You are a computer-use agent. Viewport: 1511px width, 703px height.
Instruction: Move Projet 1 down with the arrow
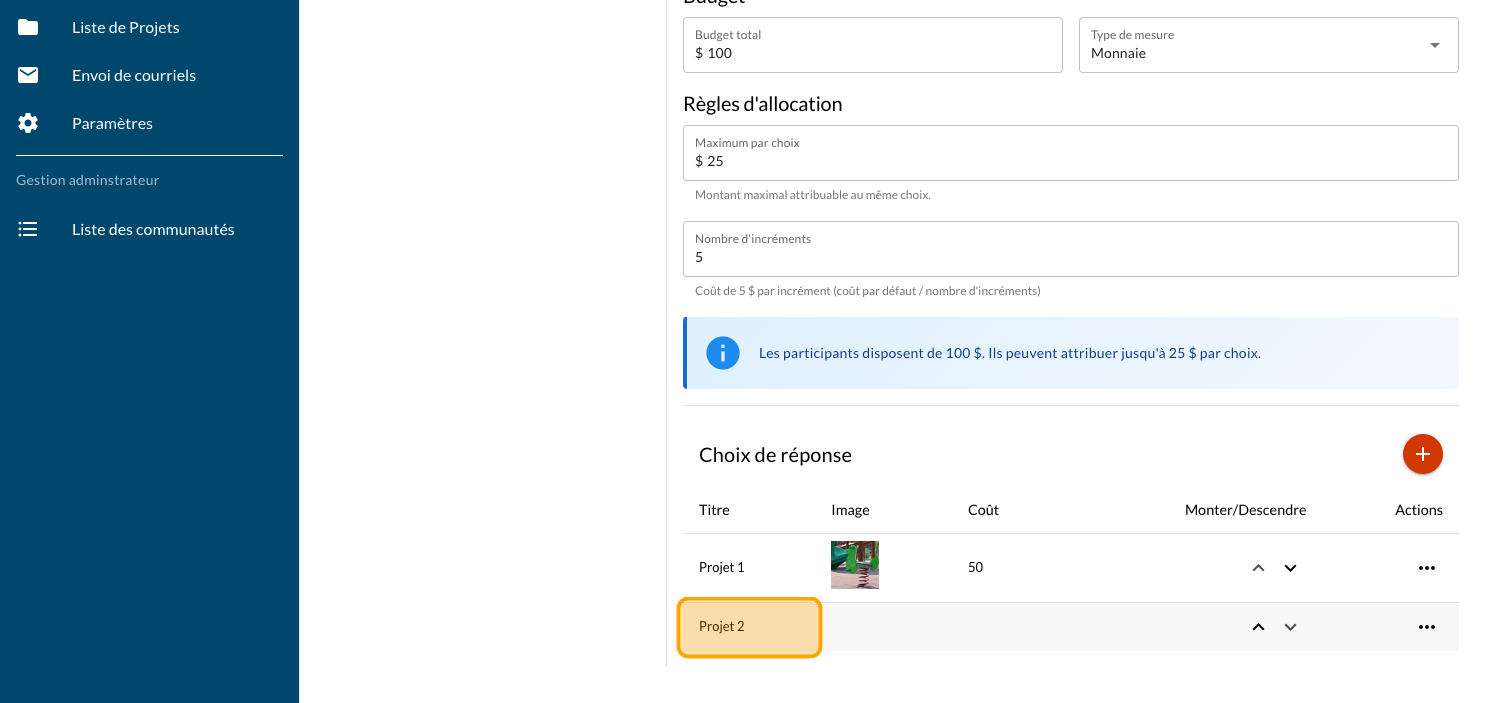click(1290, 568)
